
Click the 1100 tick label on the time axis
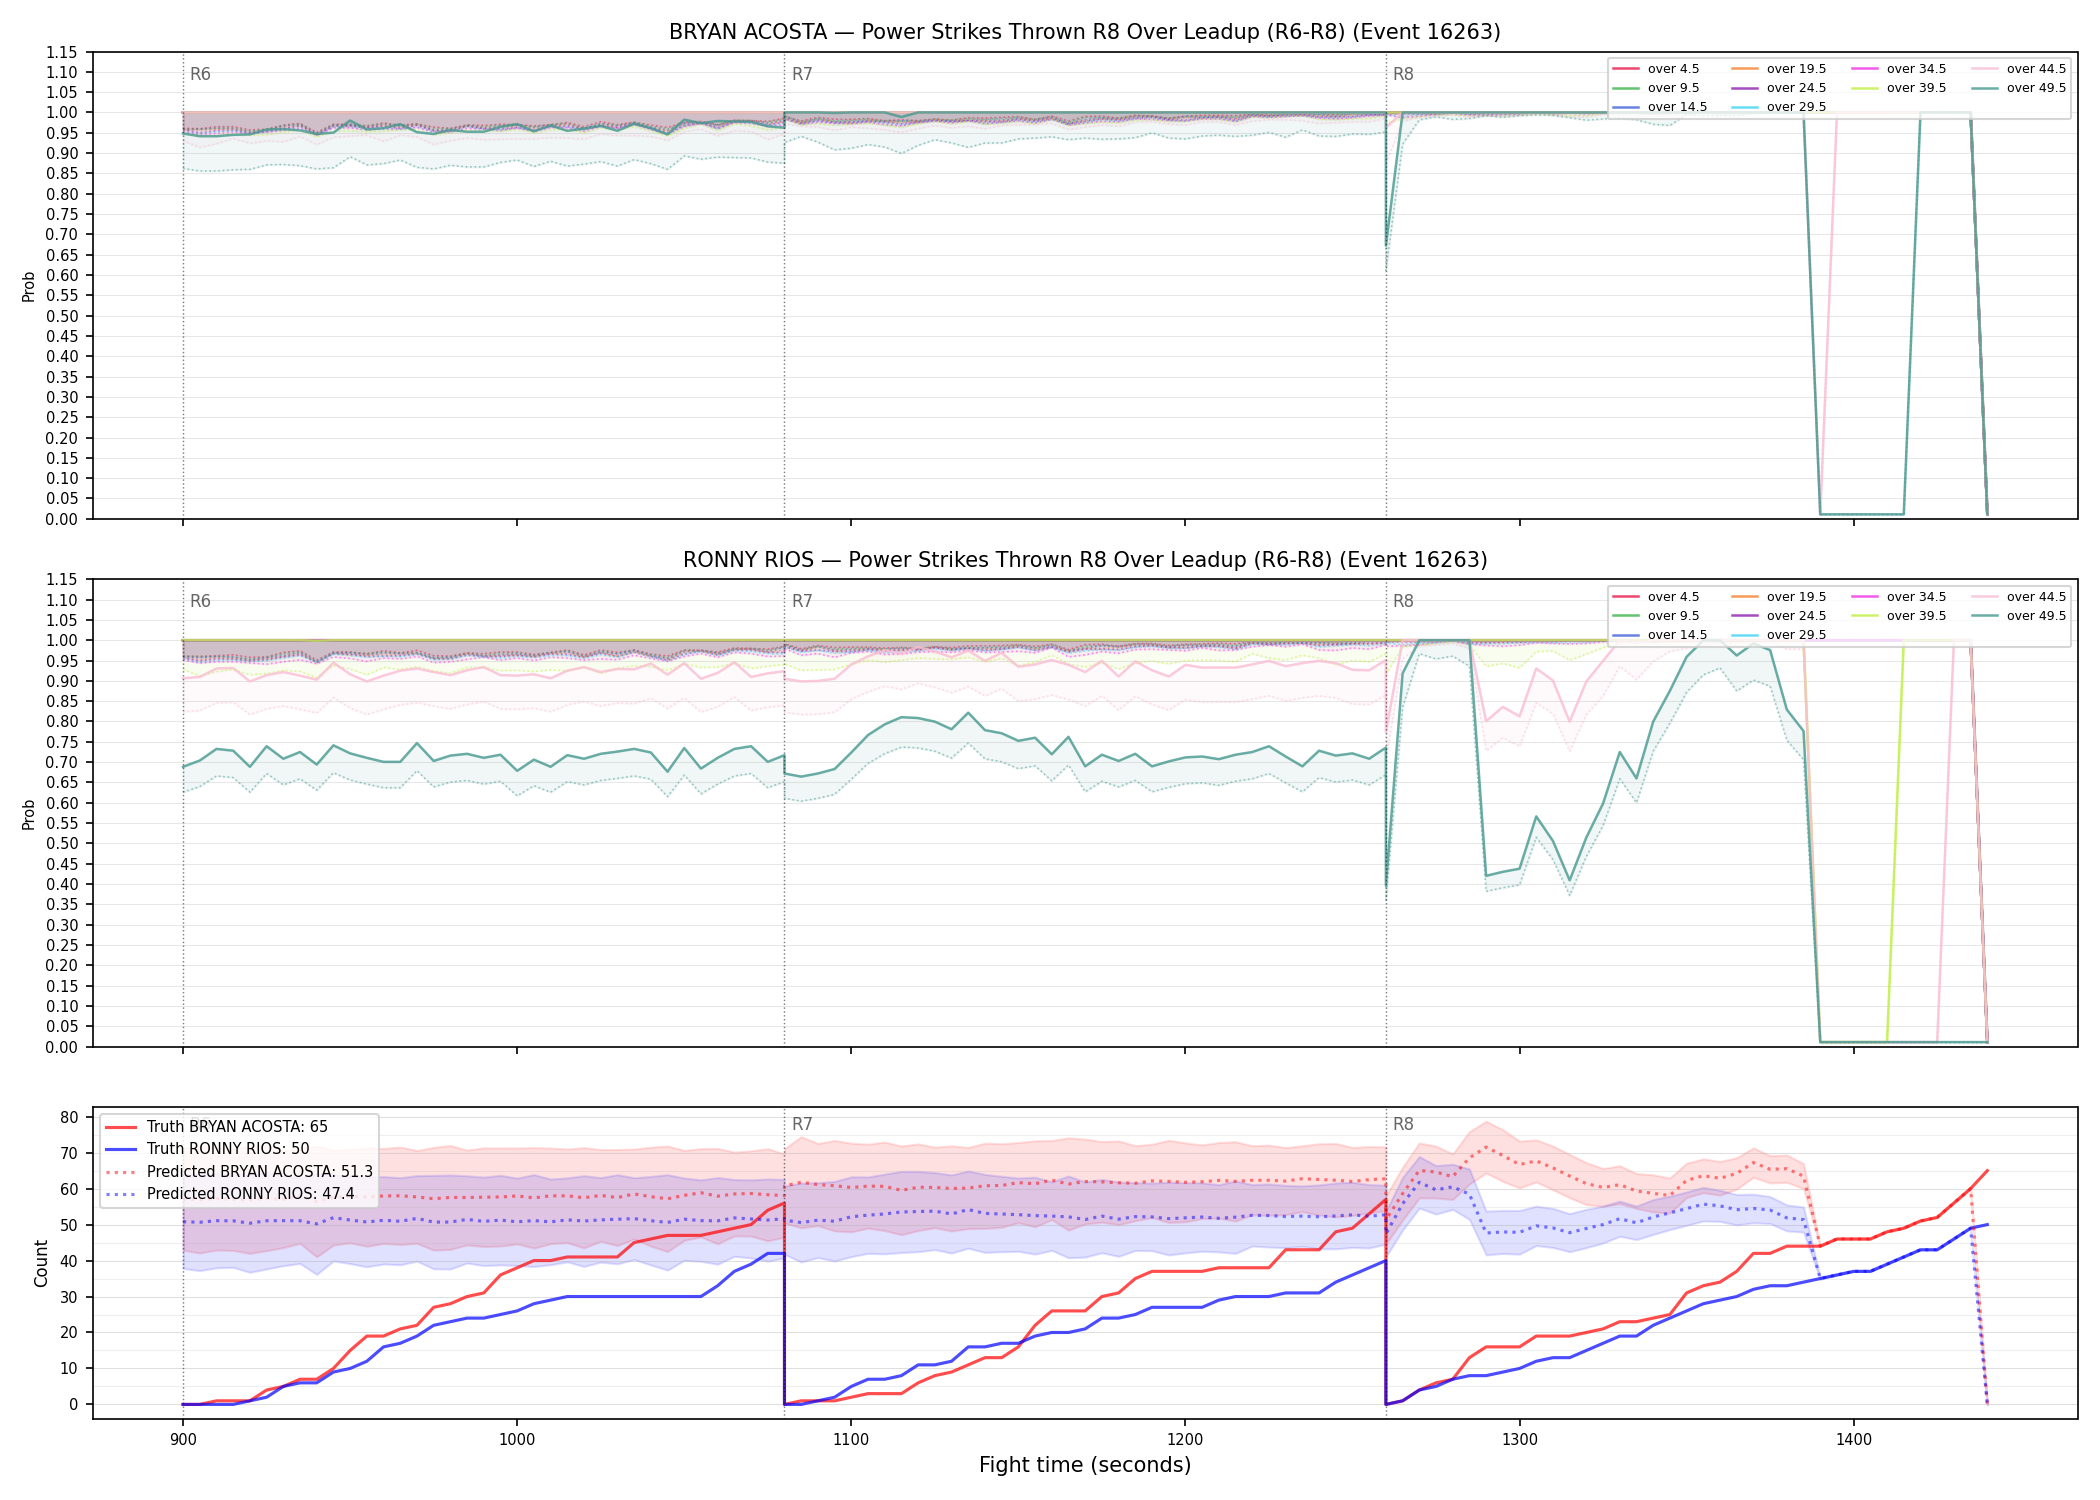(x=851, y=1439)
